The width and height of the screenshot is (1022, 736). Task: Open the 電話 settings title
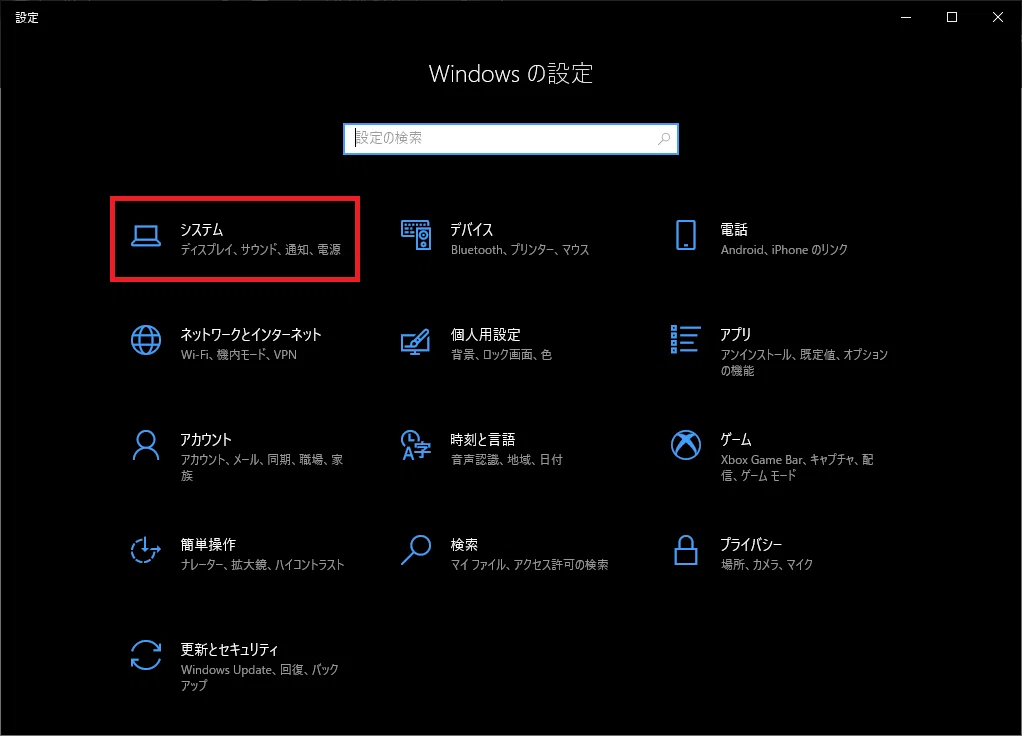coord(734,229)
